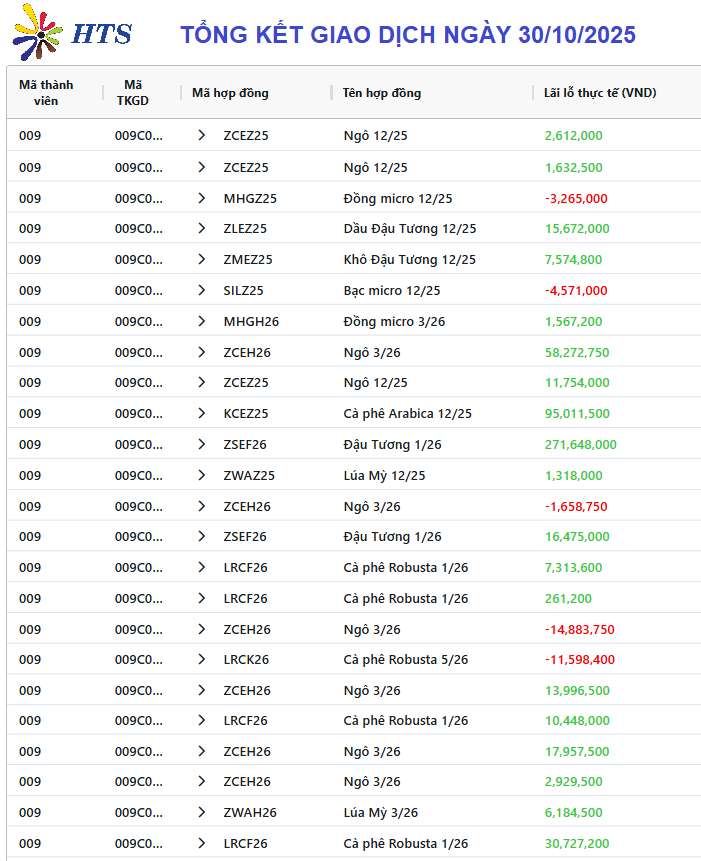Image resolution: width=701 pixels, height=861 pixels.
Task: Sort by Lãi lỗ thực tế (VND) header
Action: (x=599, y=93)
